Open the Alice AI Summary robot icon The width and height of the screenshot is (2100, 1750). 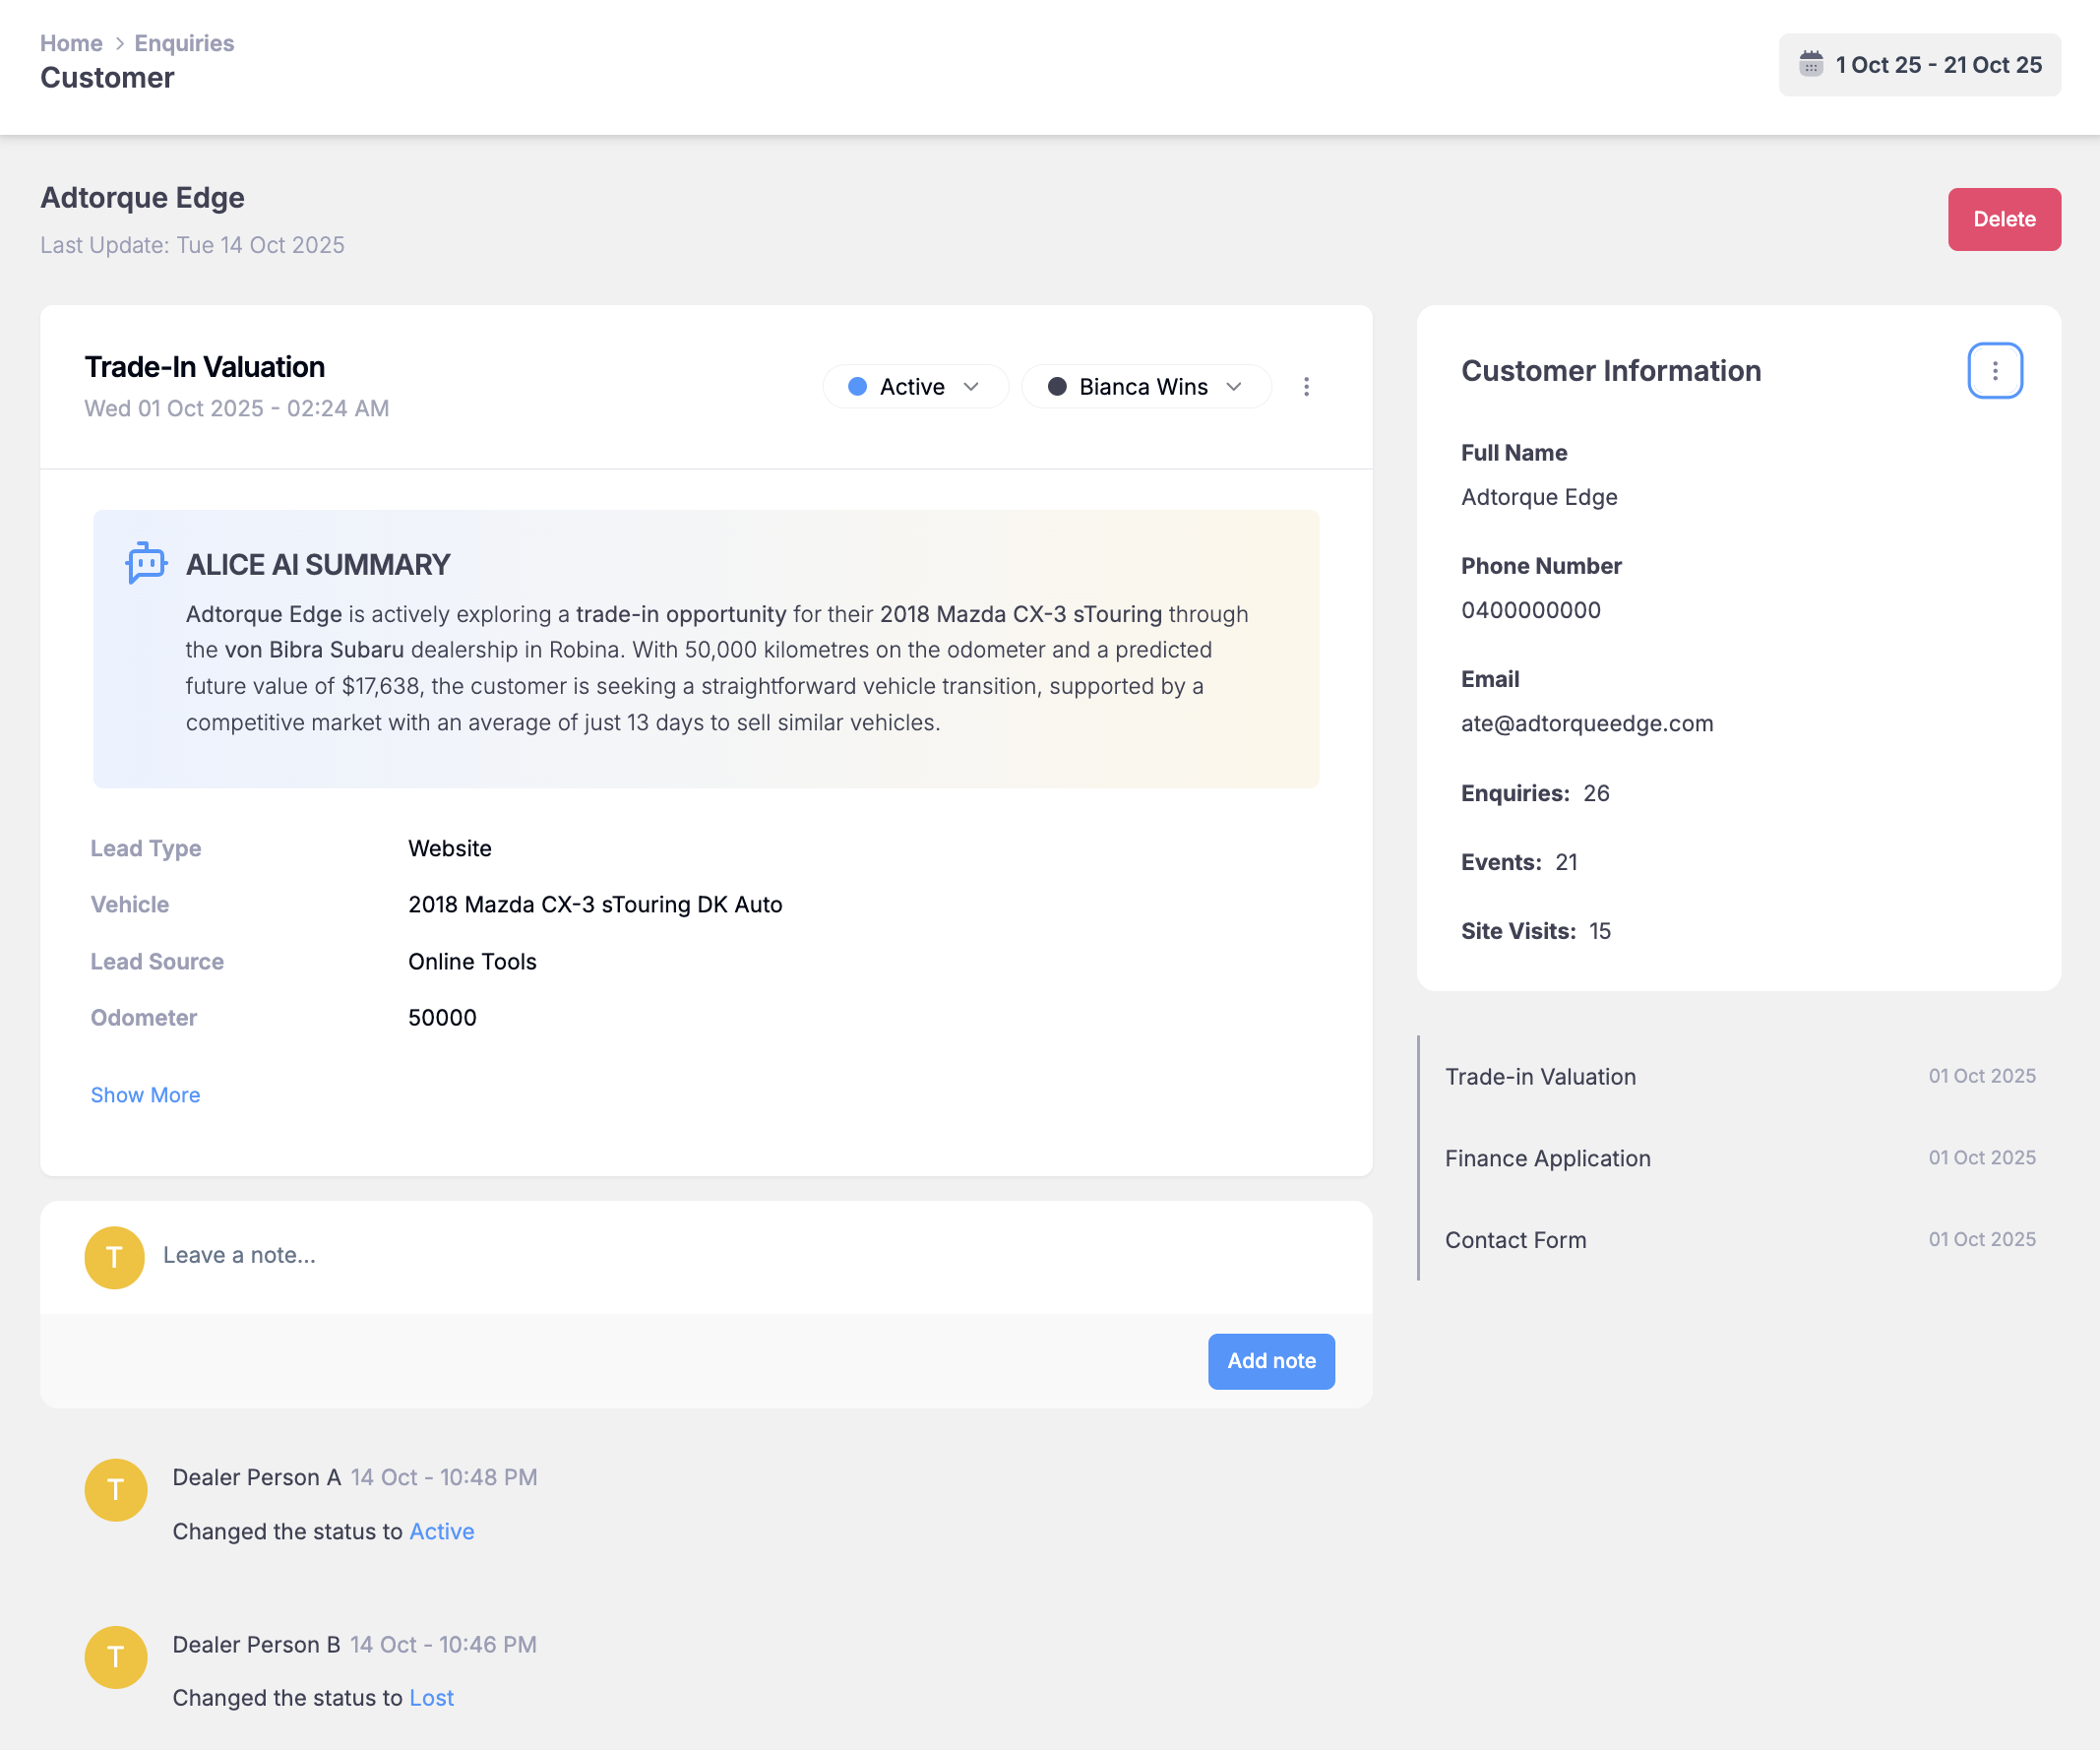point(145,563)
